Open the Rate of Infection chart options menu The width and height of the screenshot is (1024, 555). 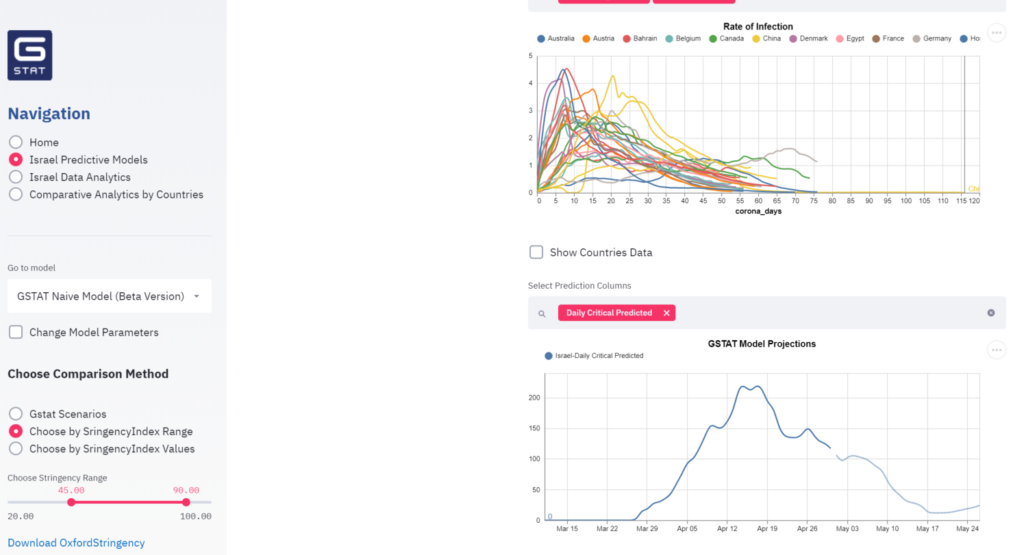996,33
